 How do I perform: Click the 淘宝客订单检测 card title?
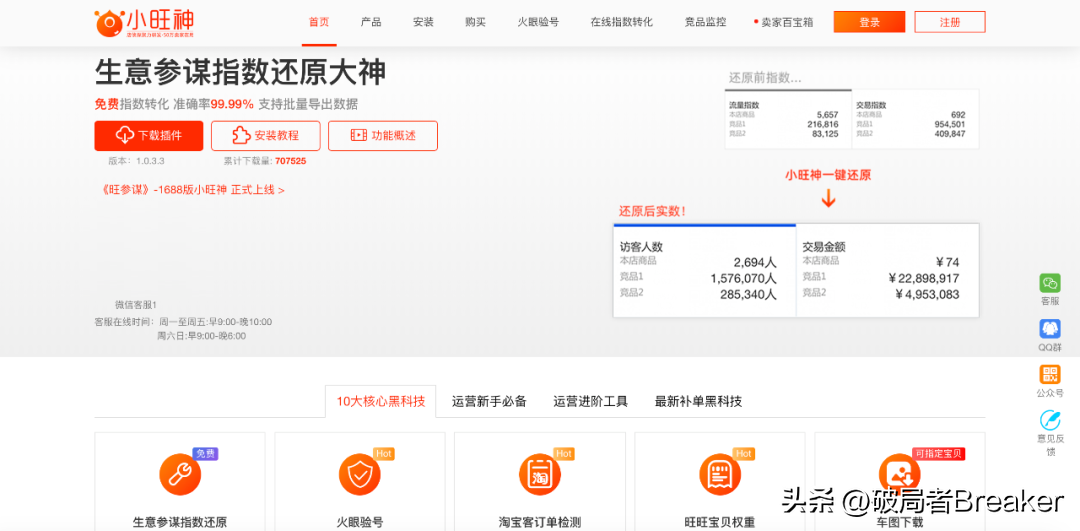540,522
